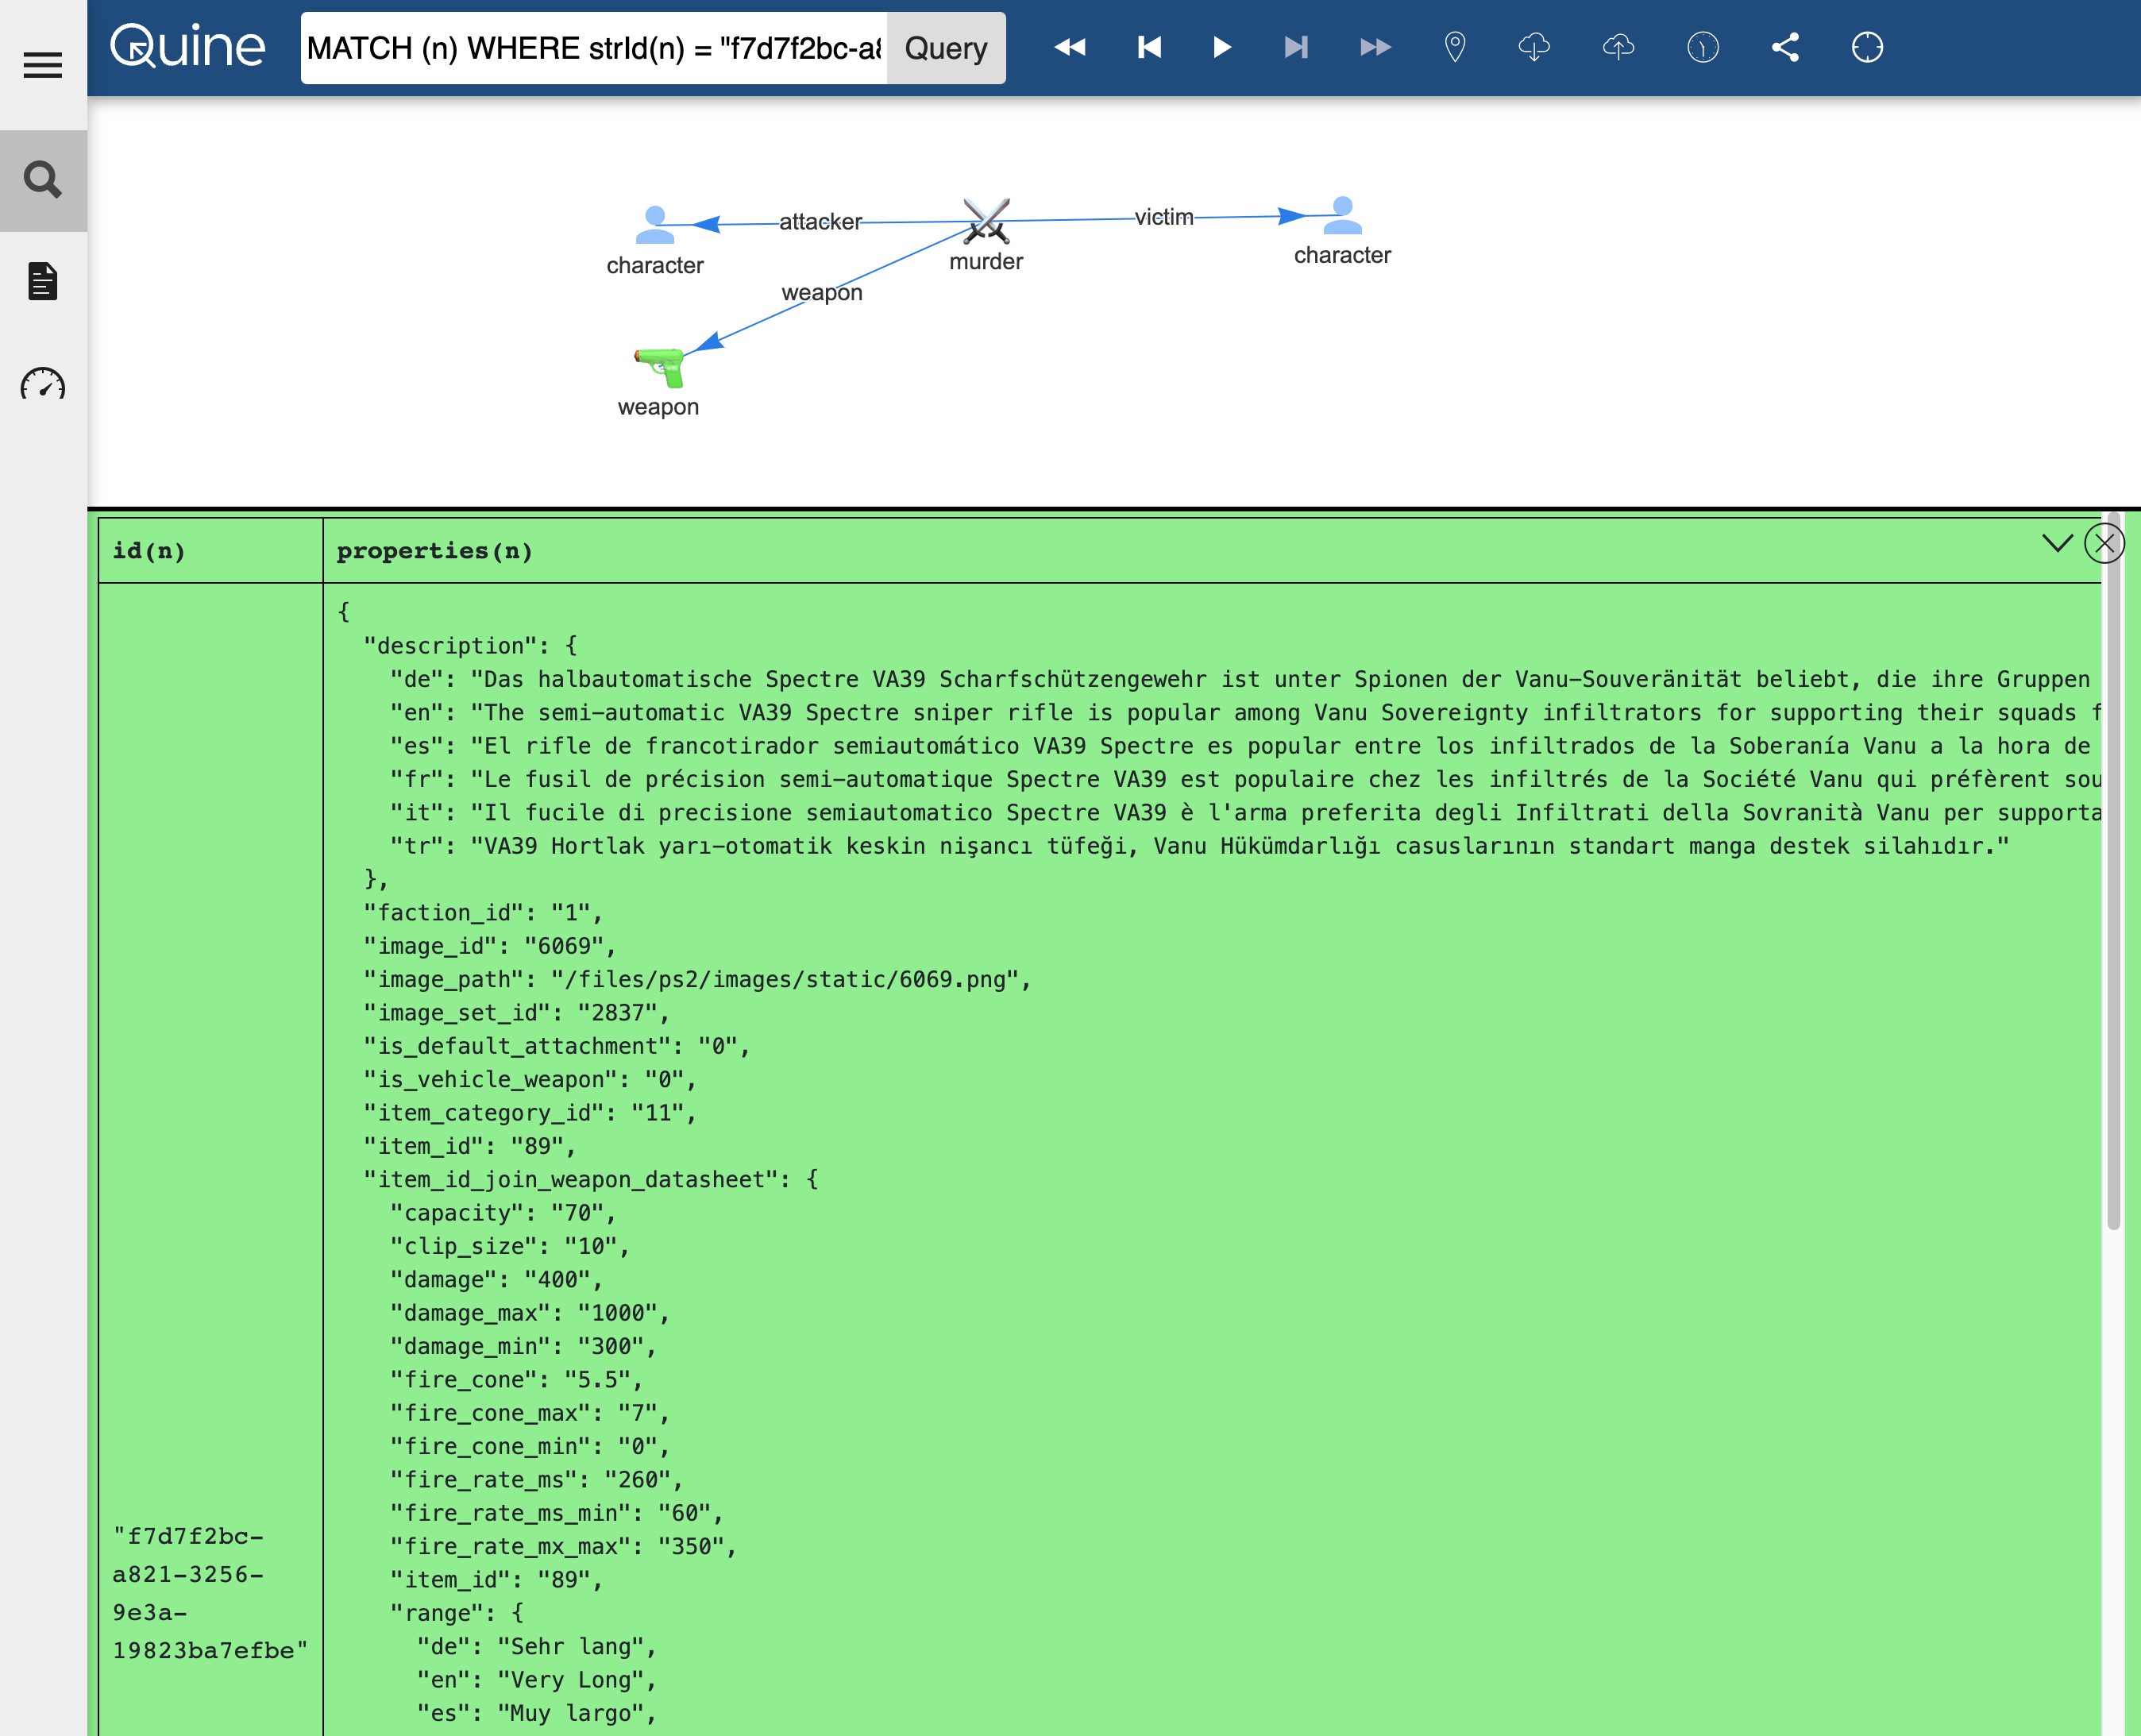Click the fast-forward double-arrow button
The image size is (2141, 1736).
point(1375,47)
